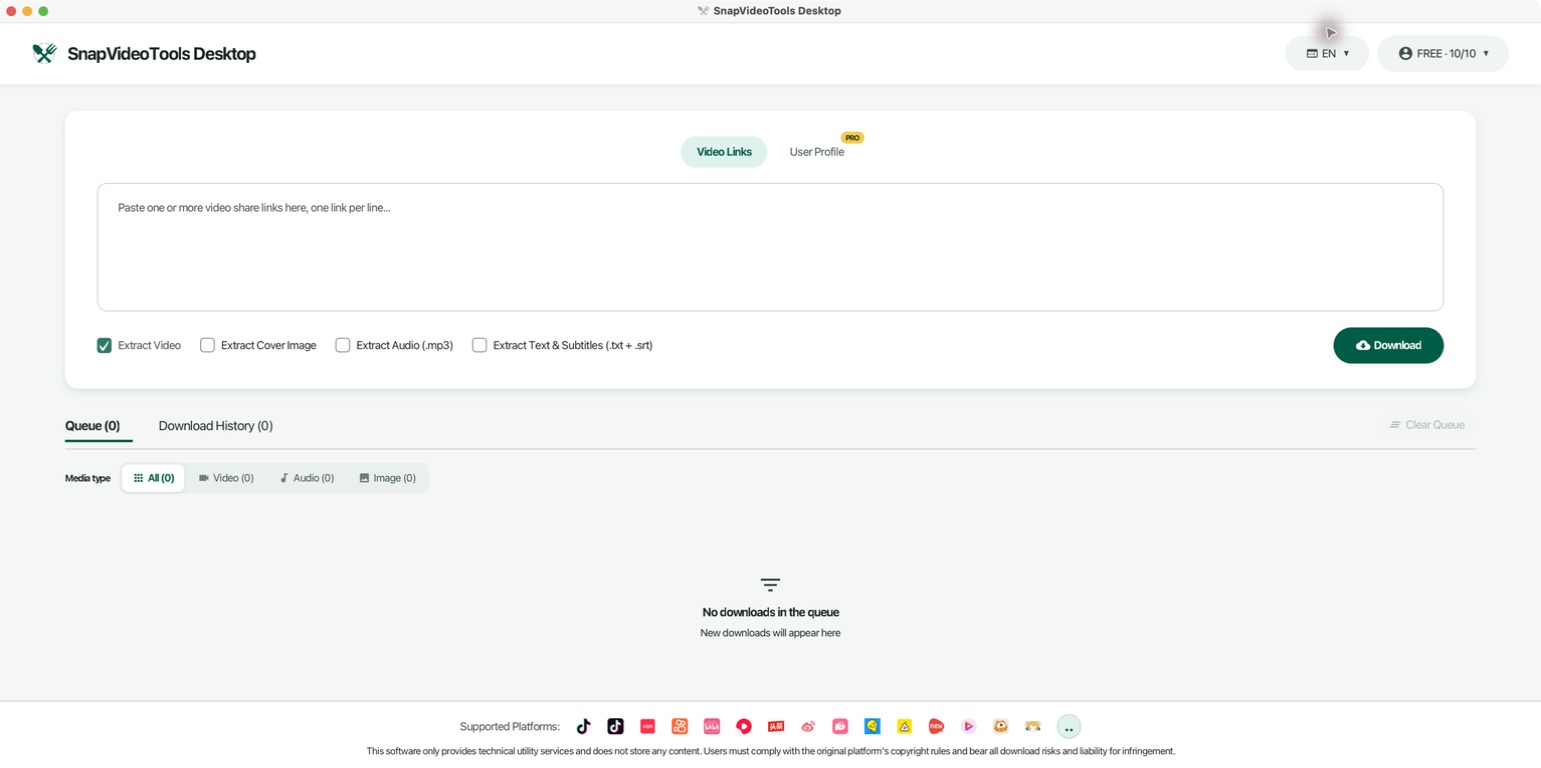The image size is (1541, 768).
Task: Open the Queue (0) tab
Action: 92,426
